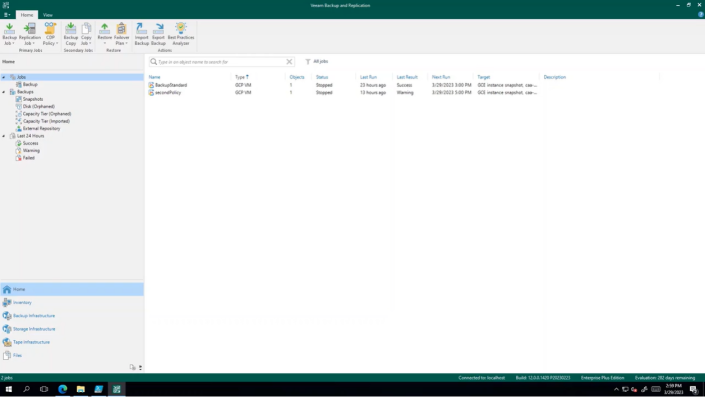Click the search magnifier icon

tap(154, 62)
